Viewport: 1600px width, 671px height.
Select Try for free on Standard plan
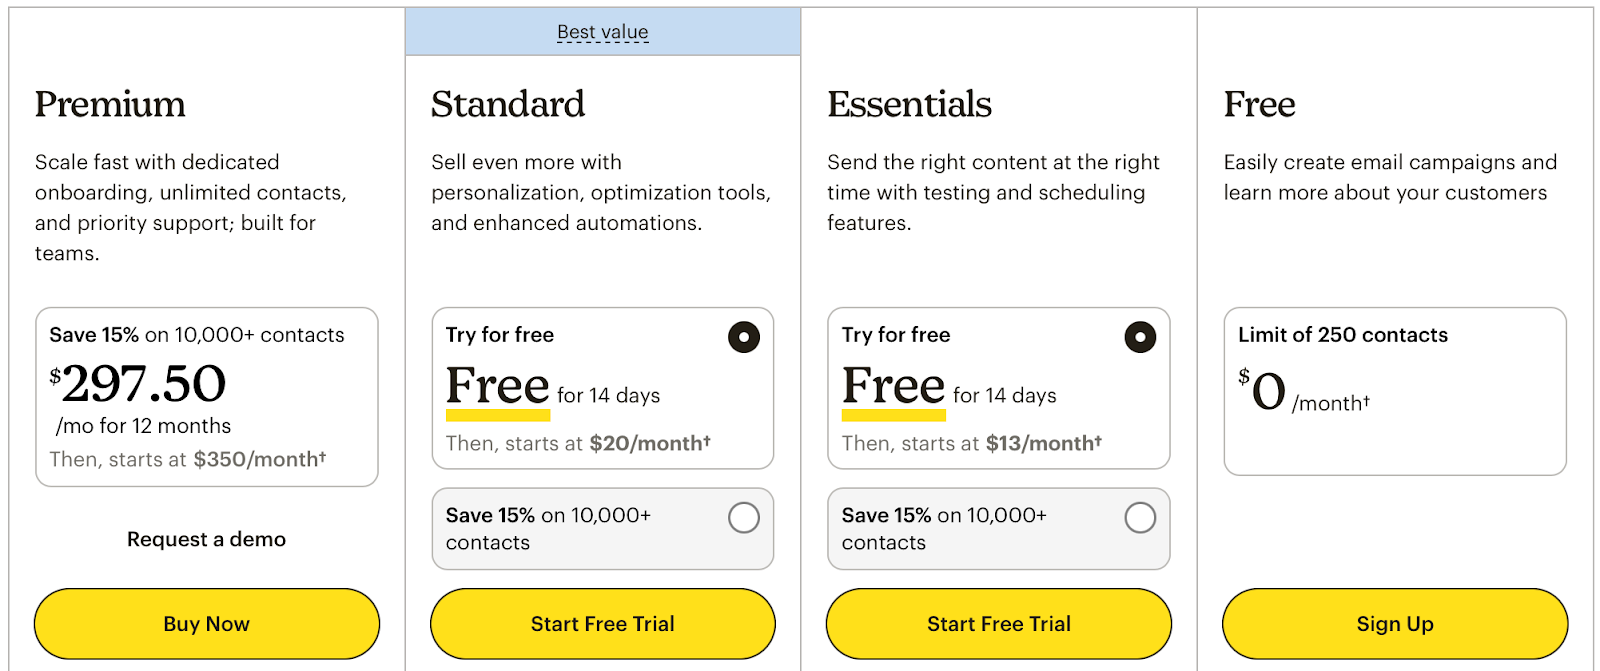743,337
